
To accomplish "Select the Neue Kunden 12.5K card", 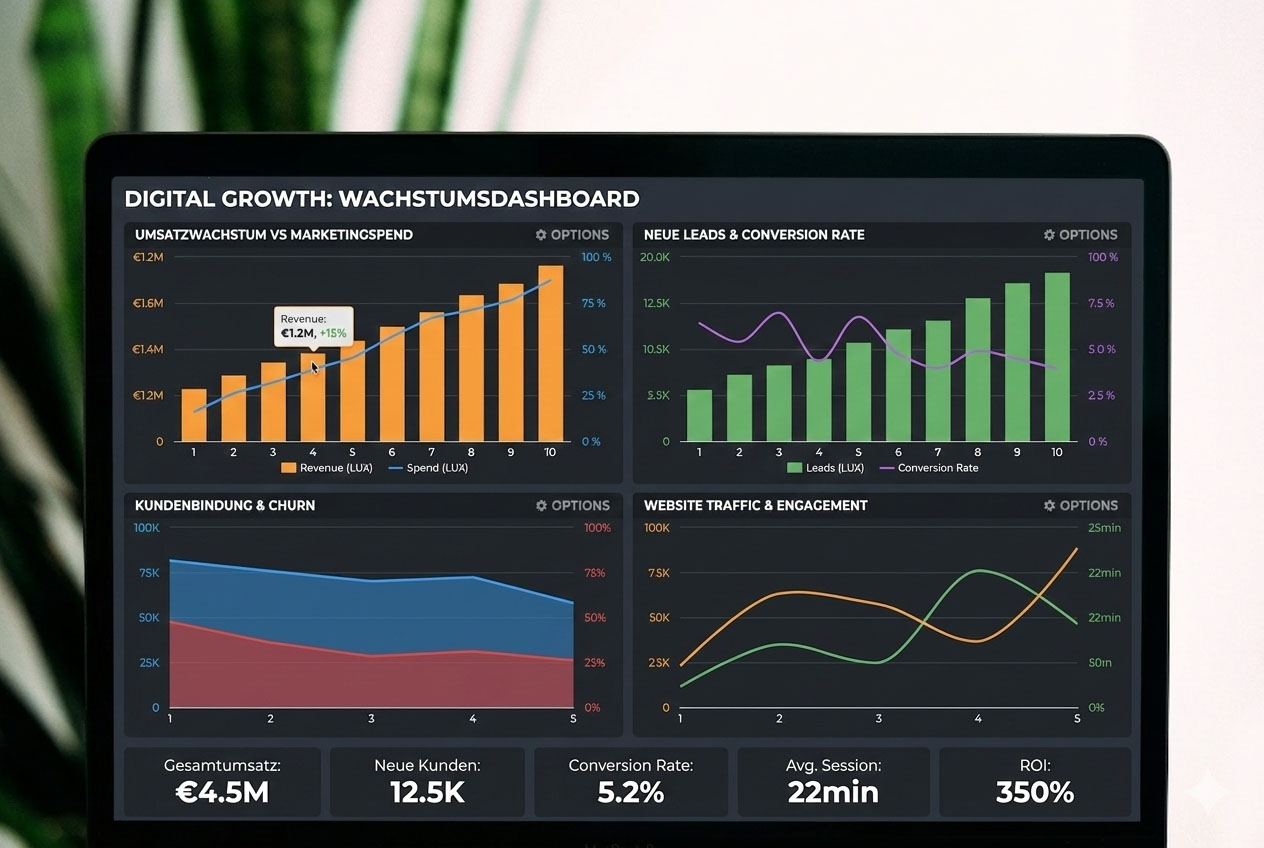I will [x=427, y=782].
